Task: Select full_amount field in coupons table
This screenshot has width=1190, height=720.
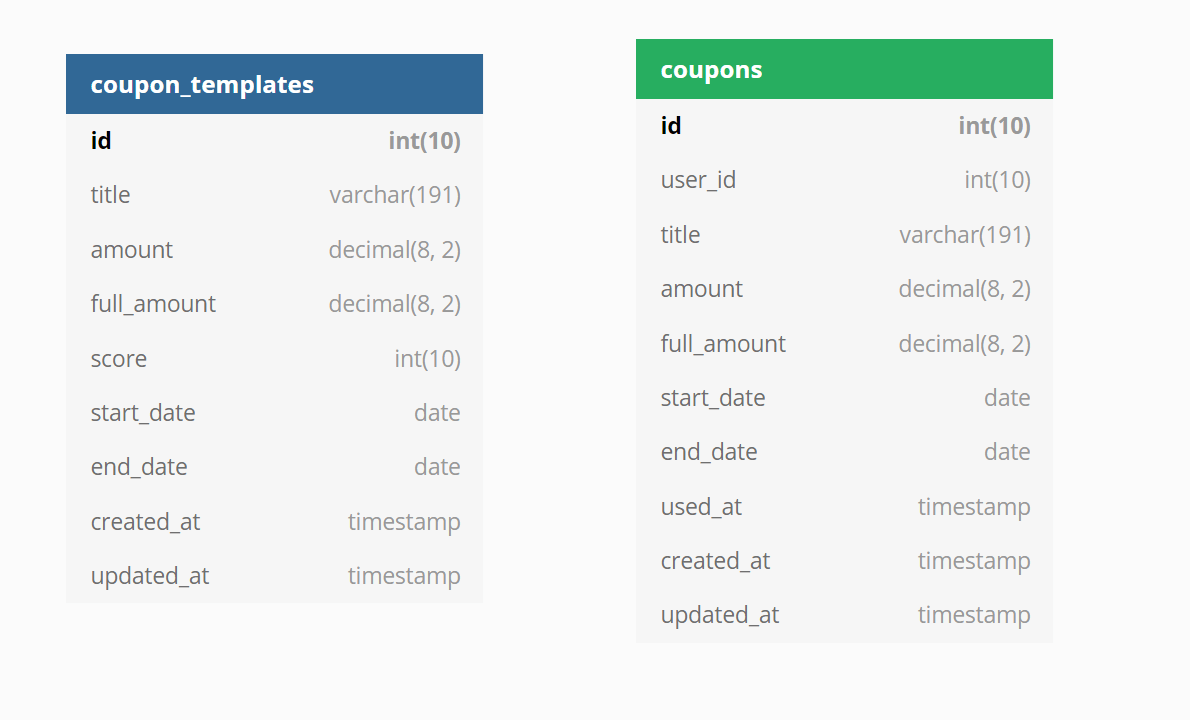Action: [x=844, y=344]
